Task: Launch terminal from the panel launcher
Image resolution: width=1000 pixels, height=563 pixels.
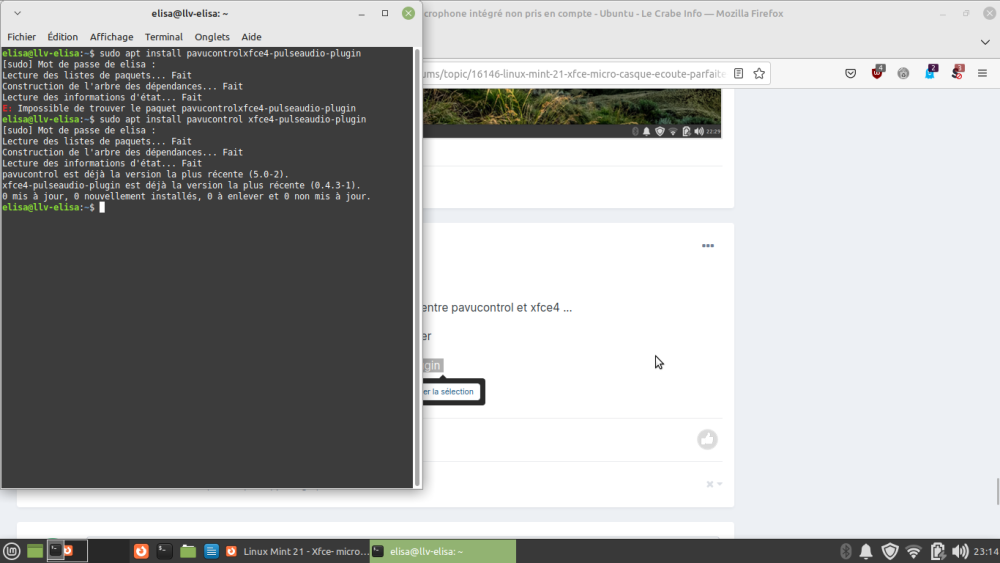Action: (x=164, y=551)
